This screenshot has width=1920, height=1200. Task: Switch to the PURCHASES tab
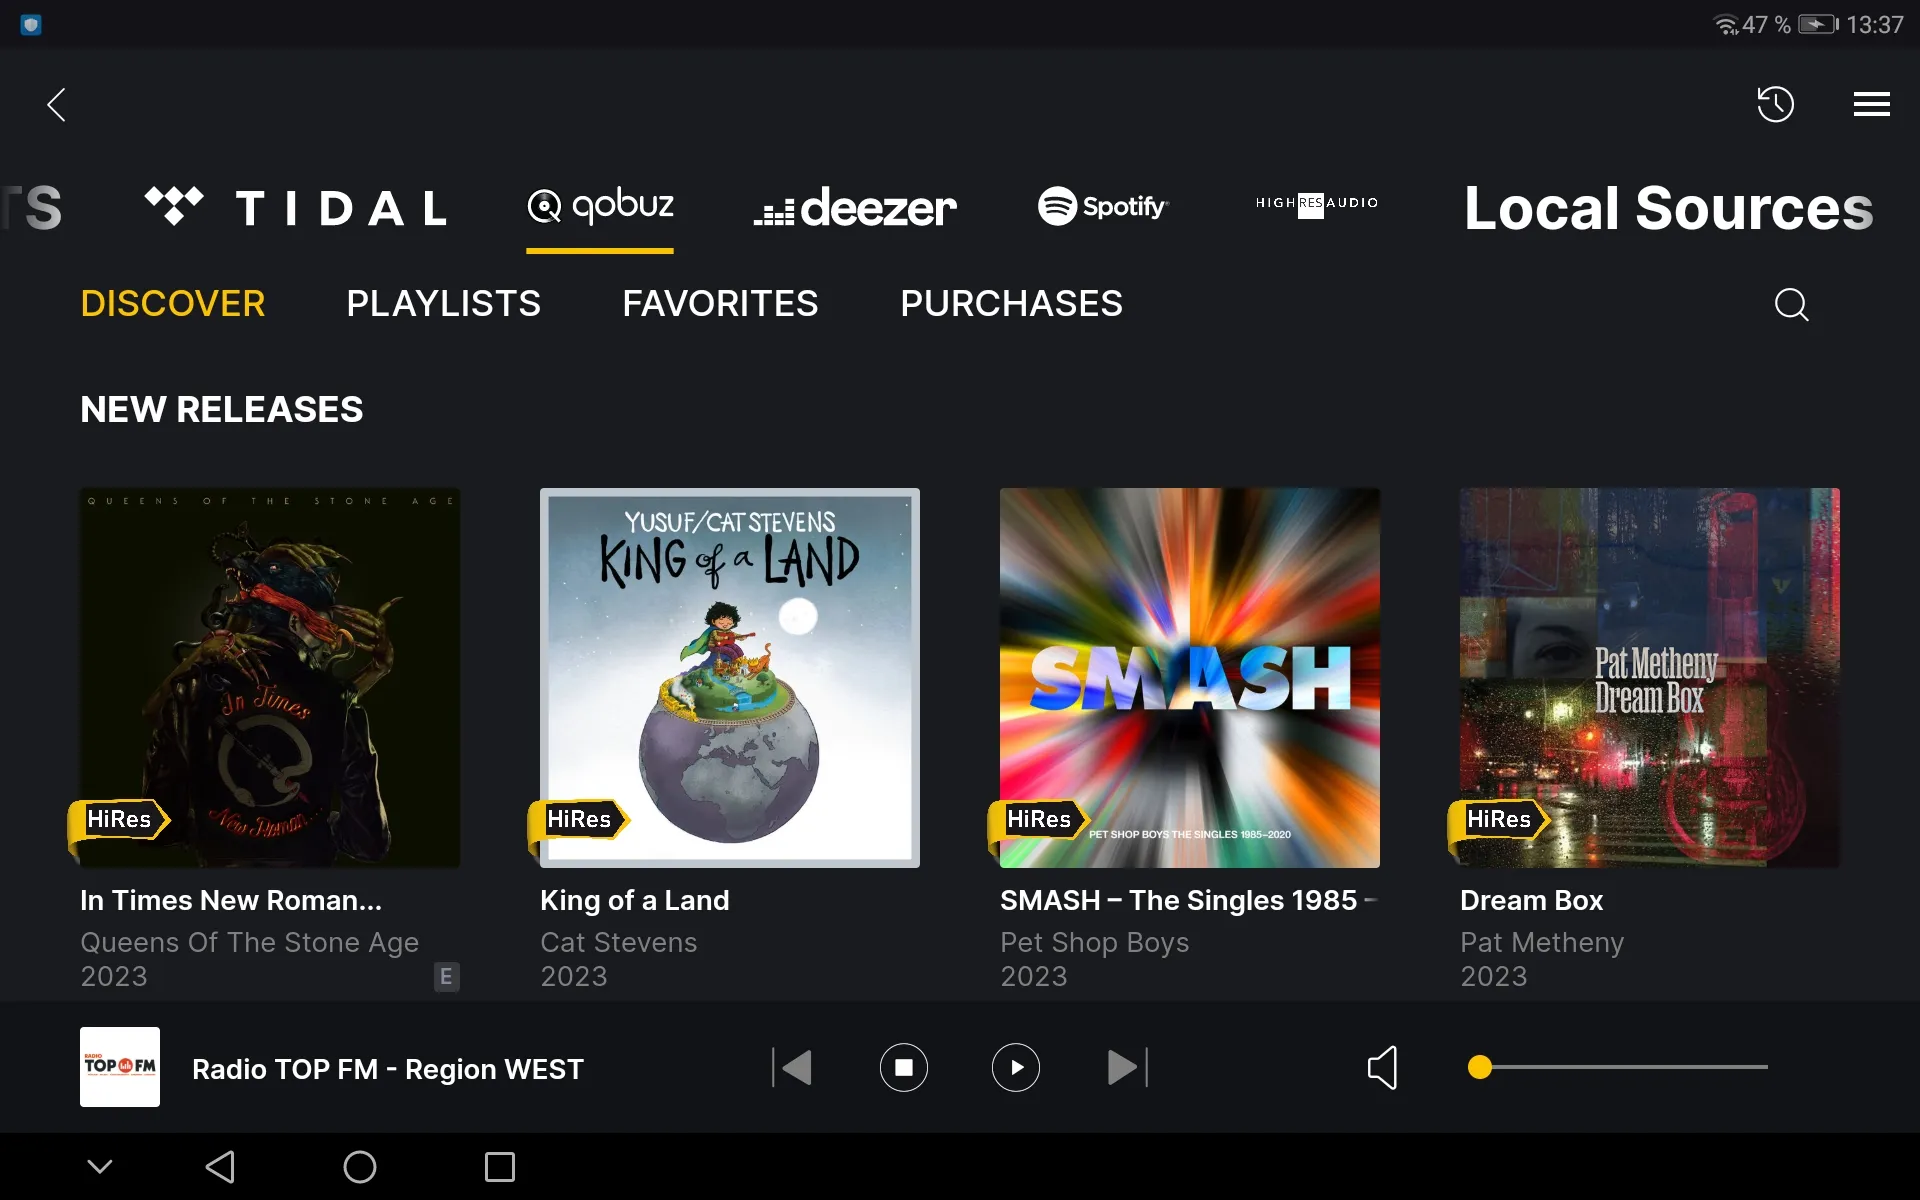point(1011,303)
